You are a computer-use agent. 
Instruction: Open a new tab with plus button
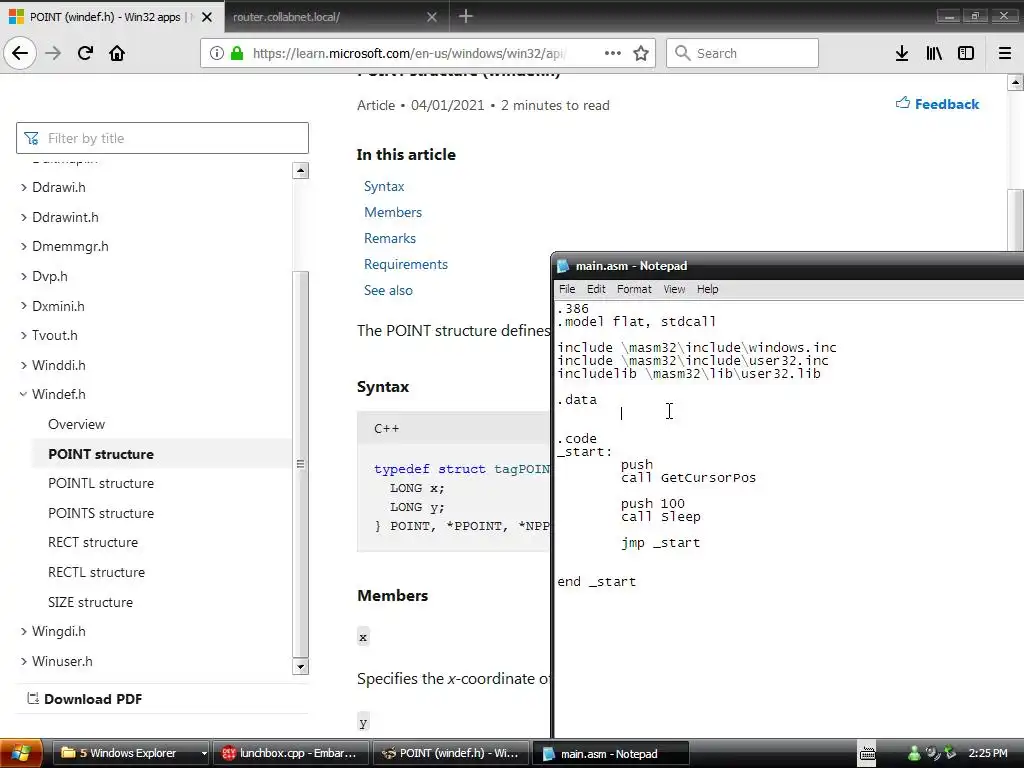tap(466, 16)
